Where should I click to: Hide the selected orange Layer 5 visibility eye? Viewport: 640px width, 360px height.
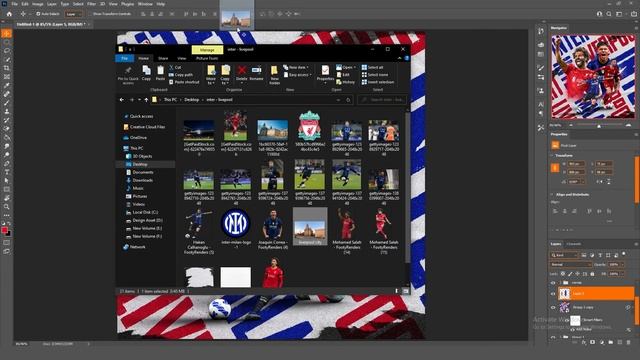[553, 293]
